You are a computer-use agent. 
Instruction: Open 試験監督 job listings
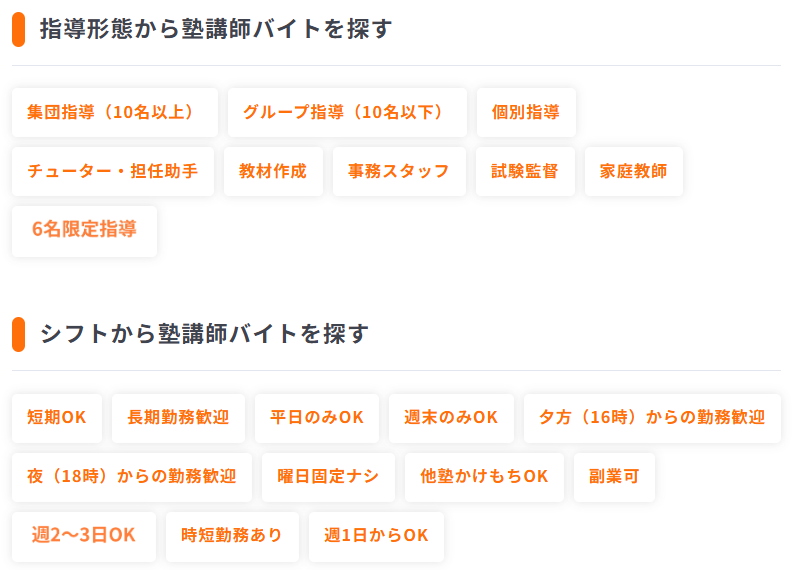[x=525, y=171]
